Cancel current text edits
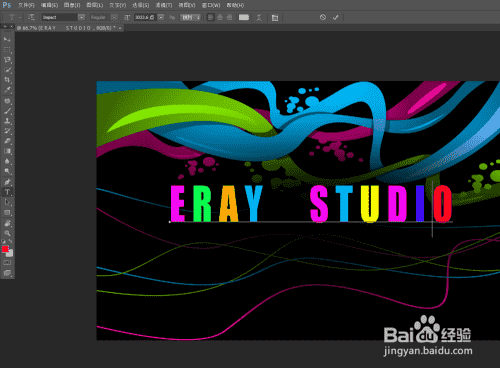The image size is (500, 368). point(323,17)
